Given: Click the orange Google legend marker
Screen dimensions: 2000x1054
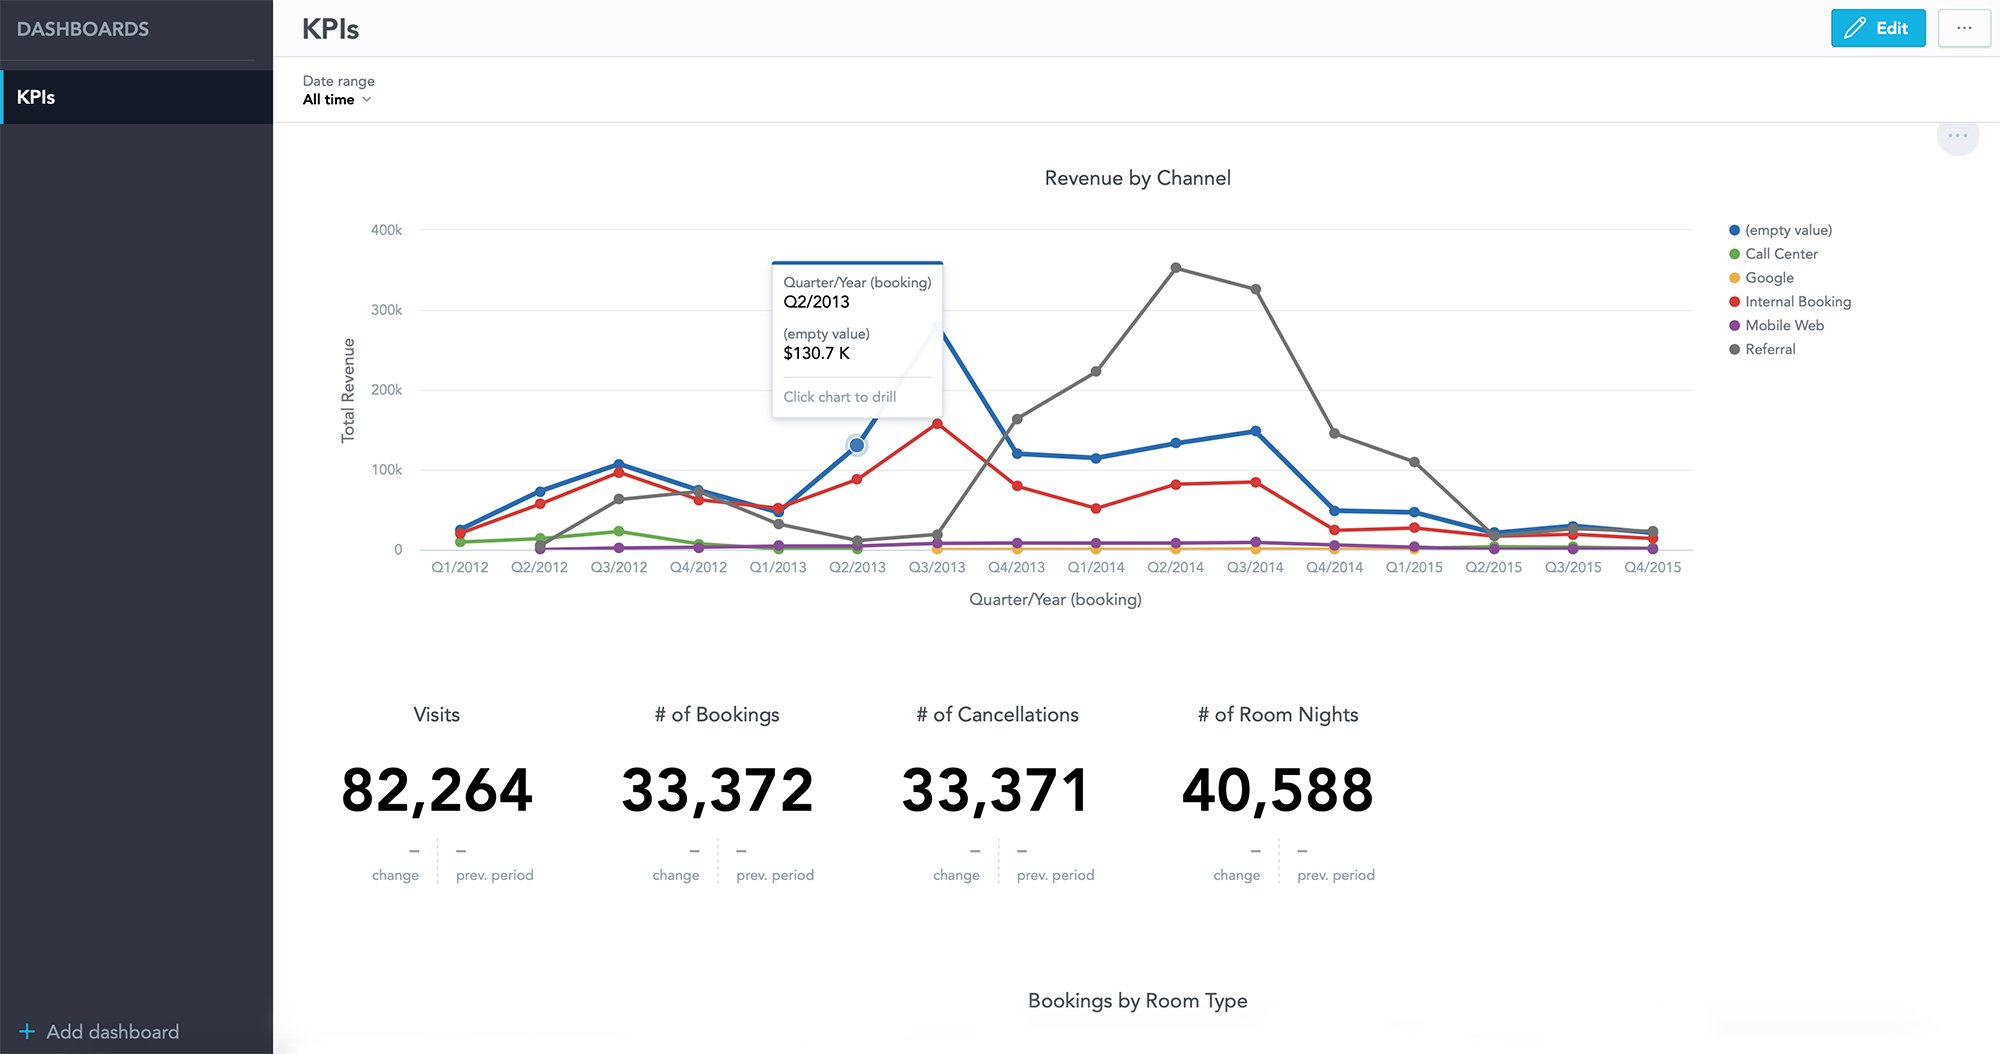Looking at the screenshot, I should click(x=1735, y=277).
